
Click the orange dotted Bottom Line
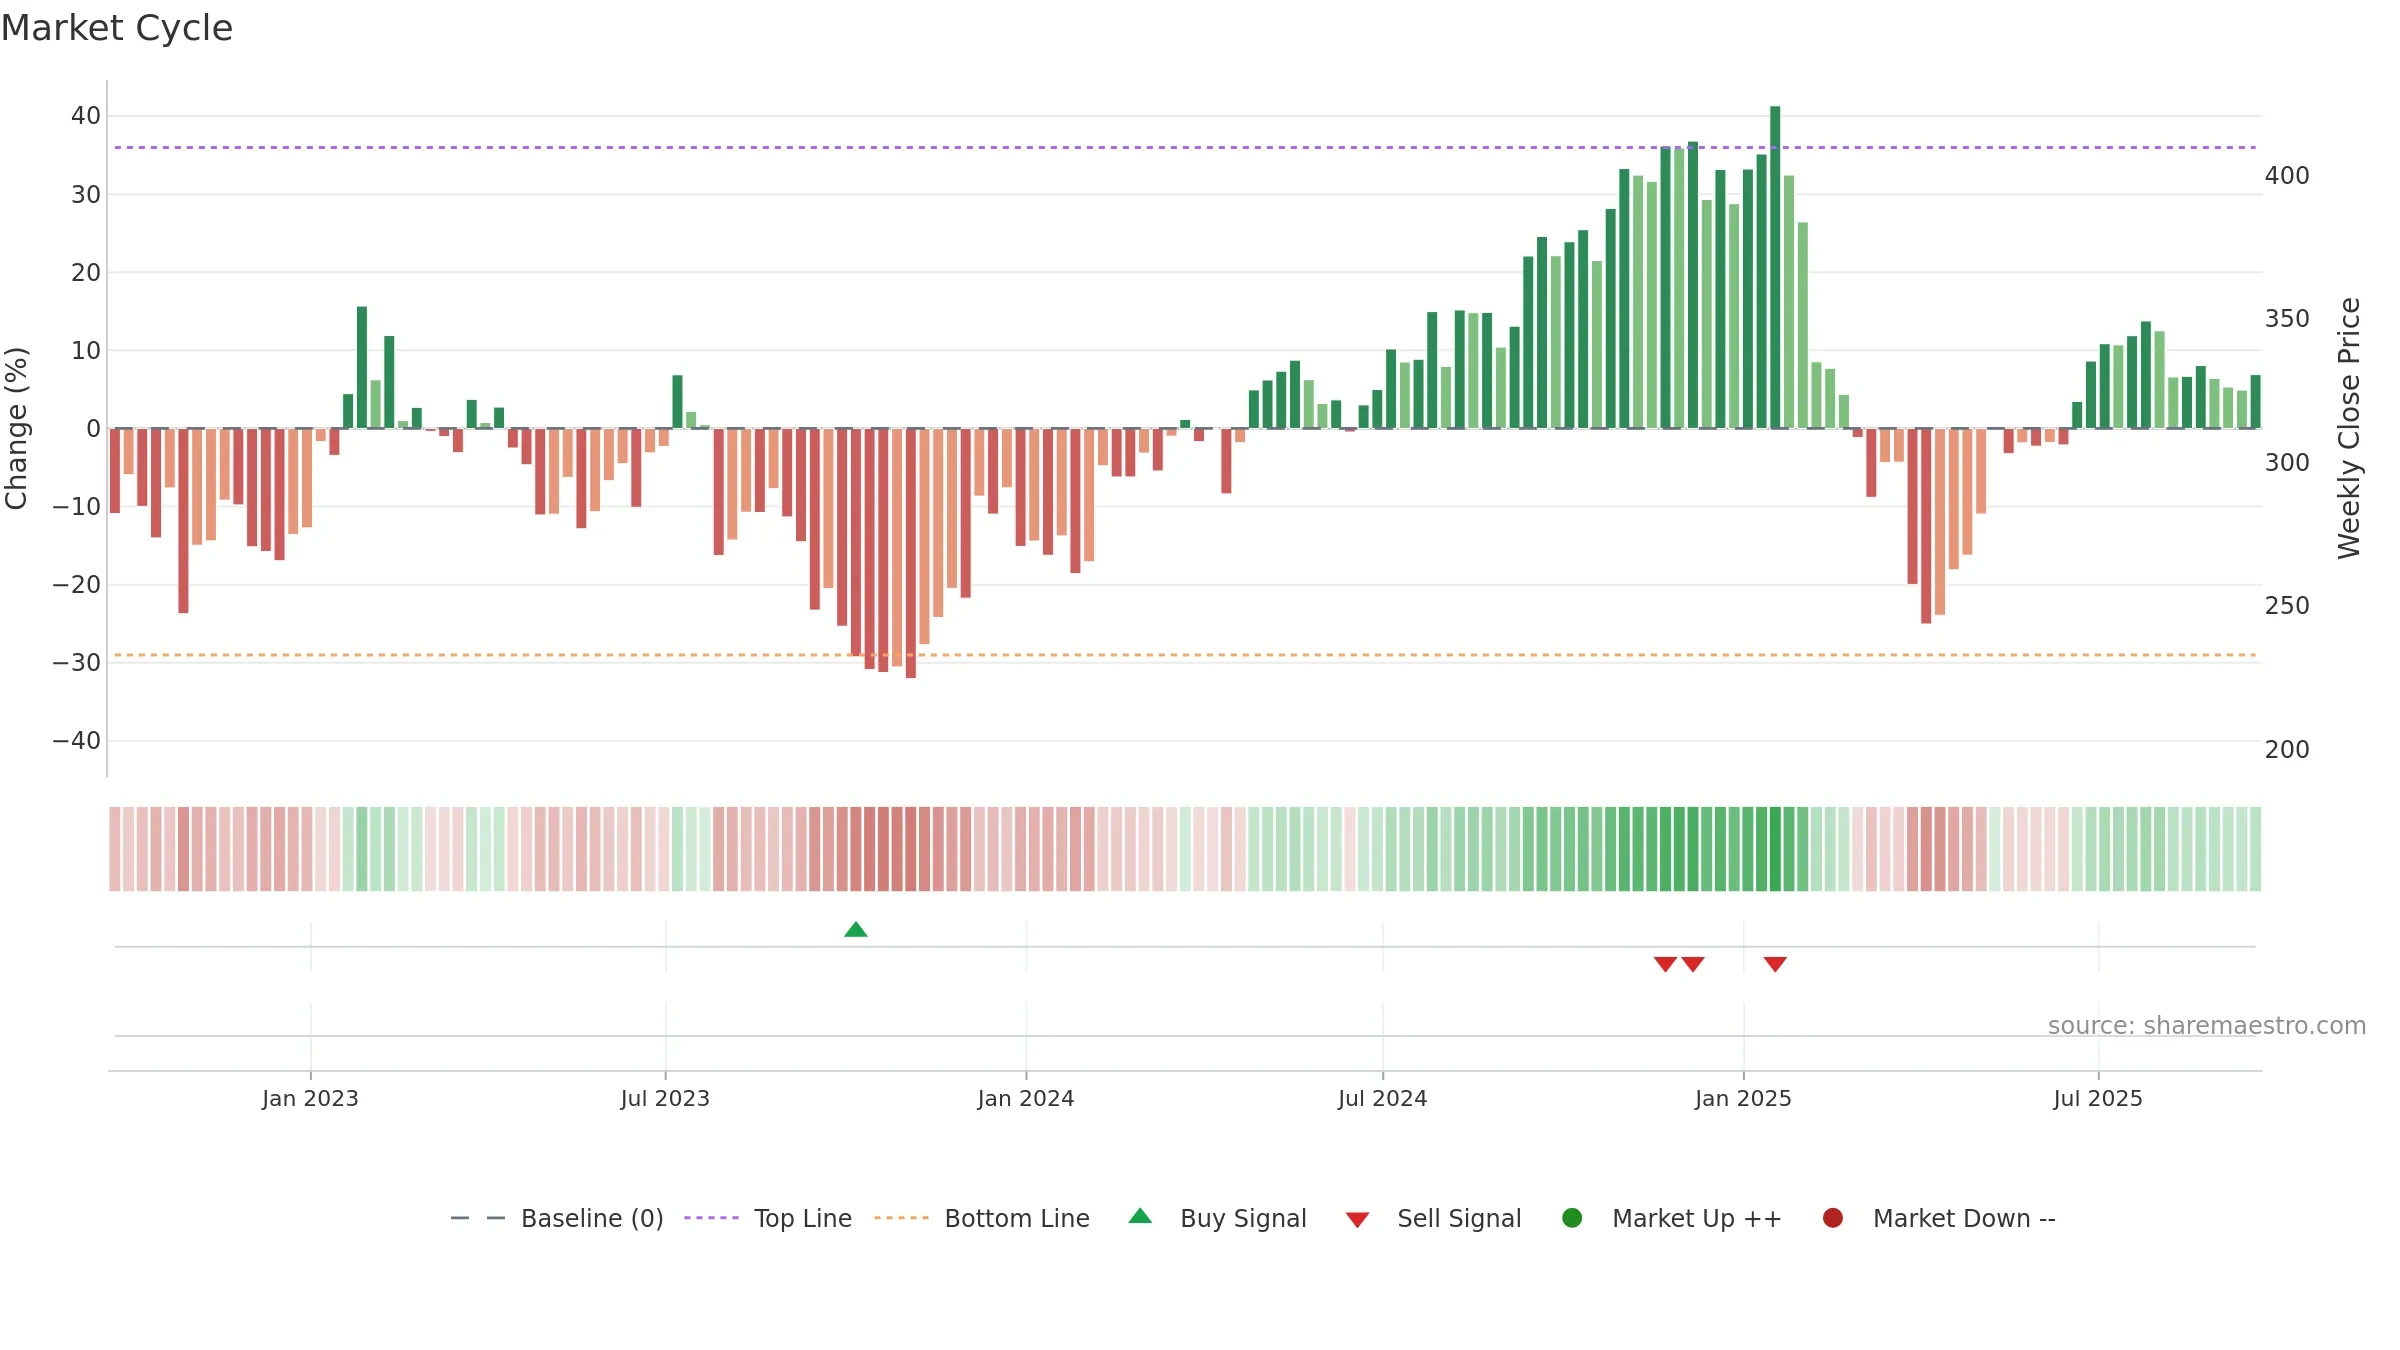pyautogui.click(x=1185, y=655)
